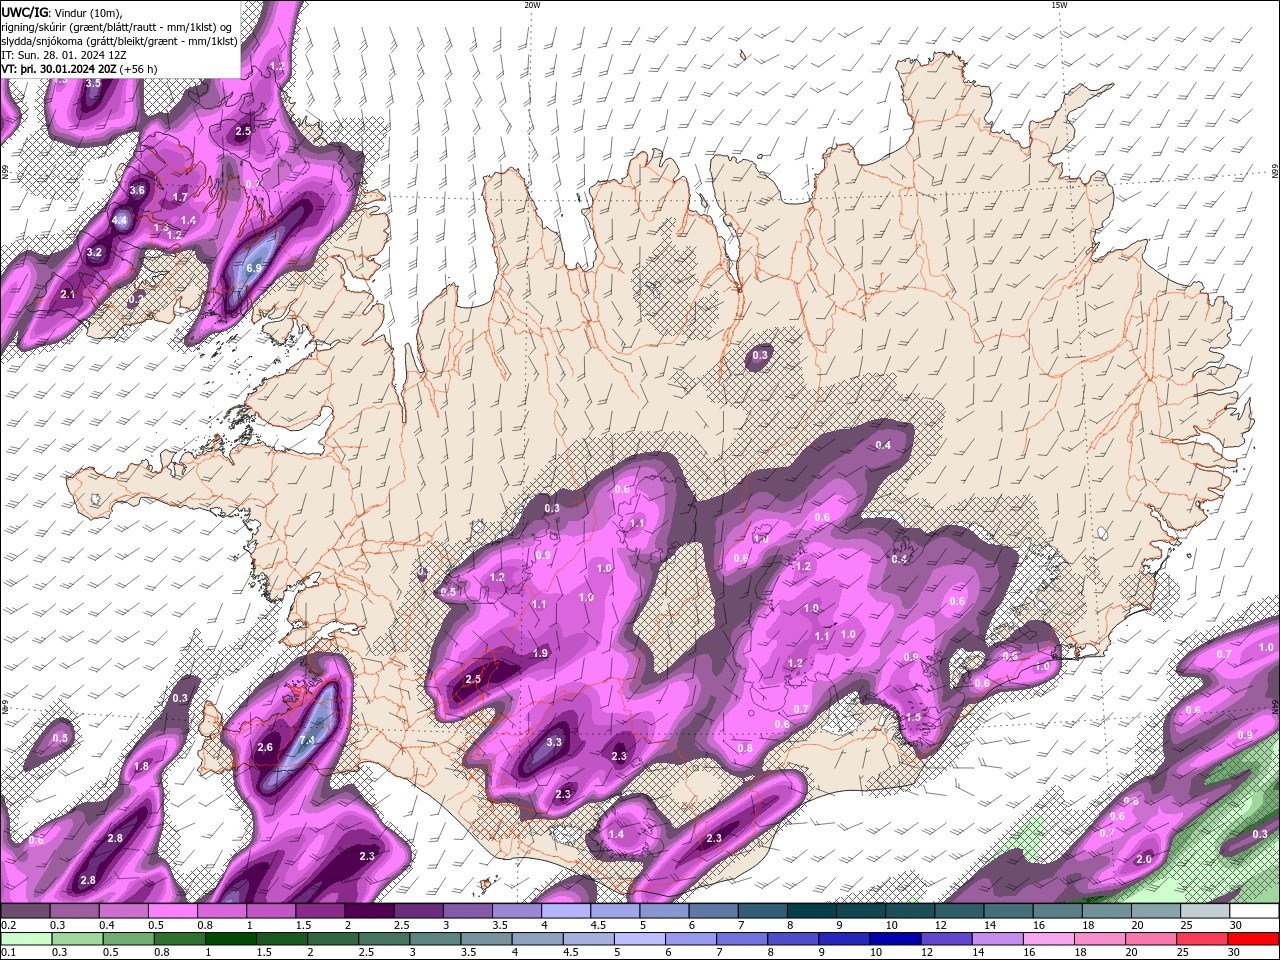The height and width of the screenshot is (960, 1280).
Task: Click the 1.9 precipitation value on the map
Action: pos(541,653)
